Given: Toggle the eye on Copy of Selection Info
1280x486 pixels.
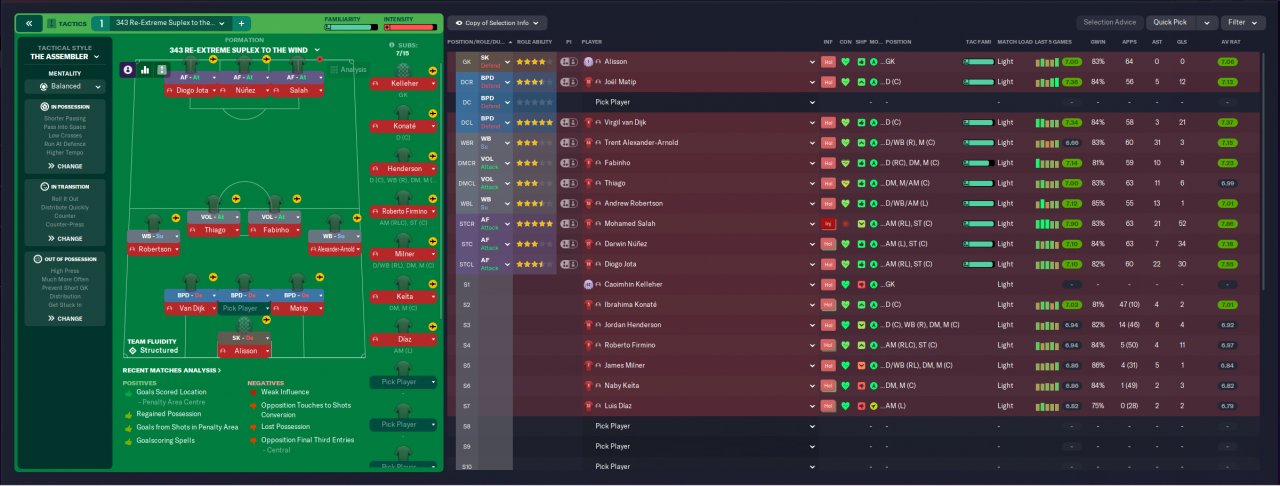Looking at the screenshot, I should click(456, 22).
